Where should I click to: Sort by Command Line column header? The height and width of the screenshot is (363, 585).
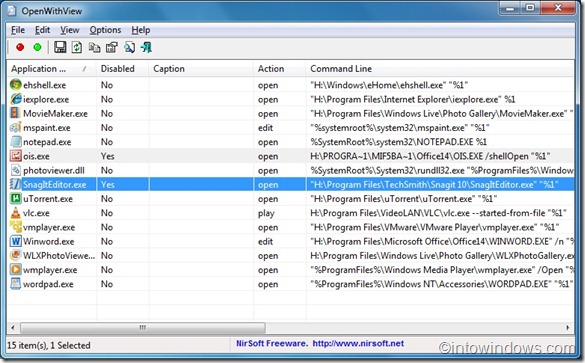[x=440, y=69]
